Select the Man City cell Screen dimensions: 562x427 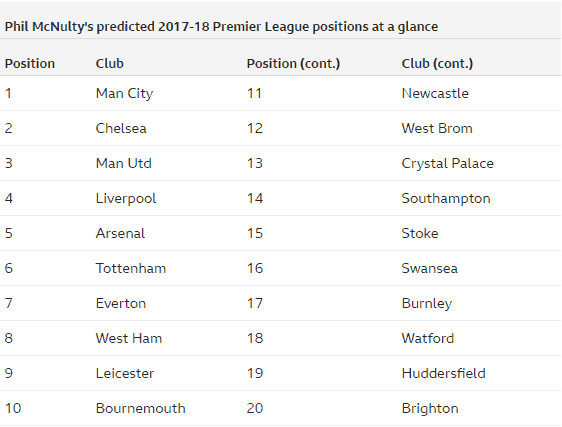coord(124,94)
